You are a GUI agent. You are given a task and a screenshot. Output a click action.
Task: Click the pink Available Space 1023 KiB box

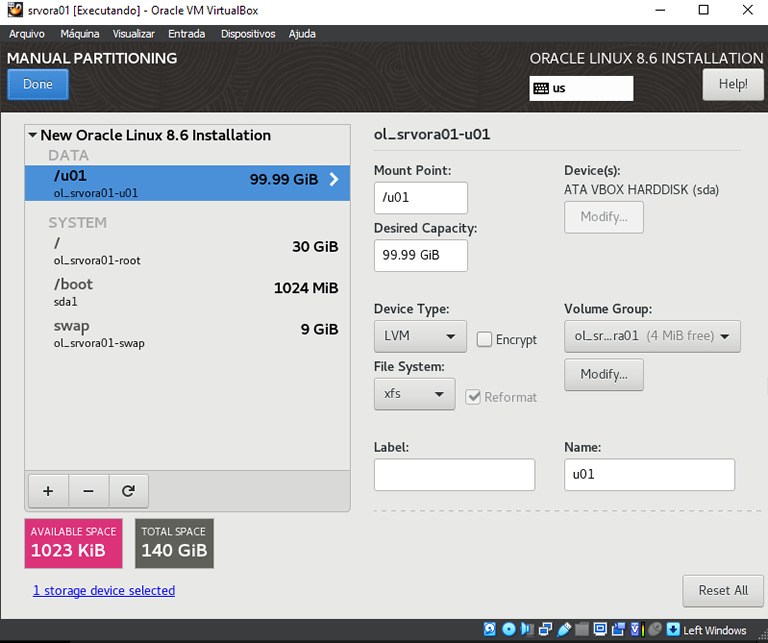pos(73,544)
